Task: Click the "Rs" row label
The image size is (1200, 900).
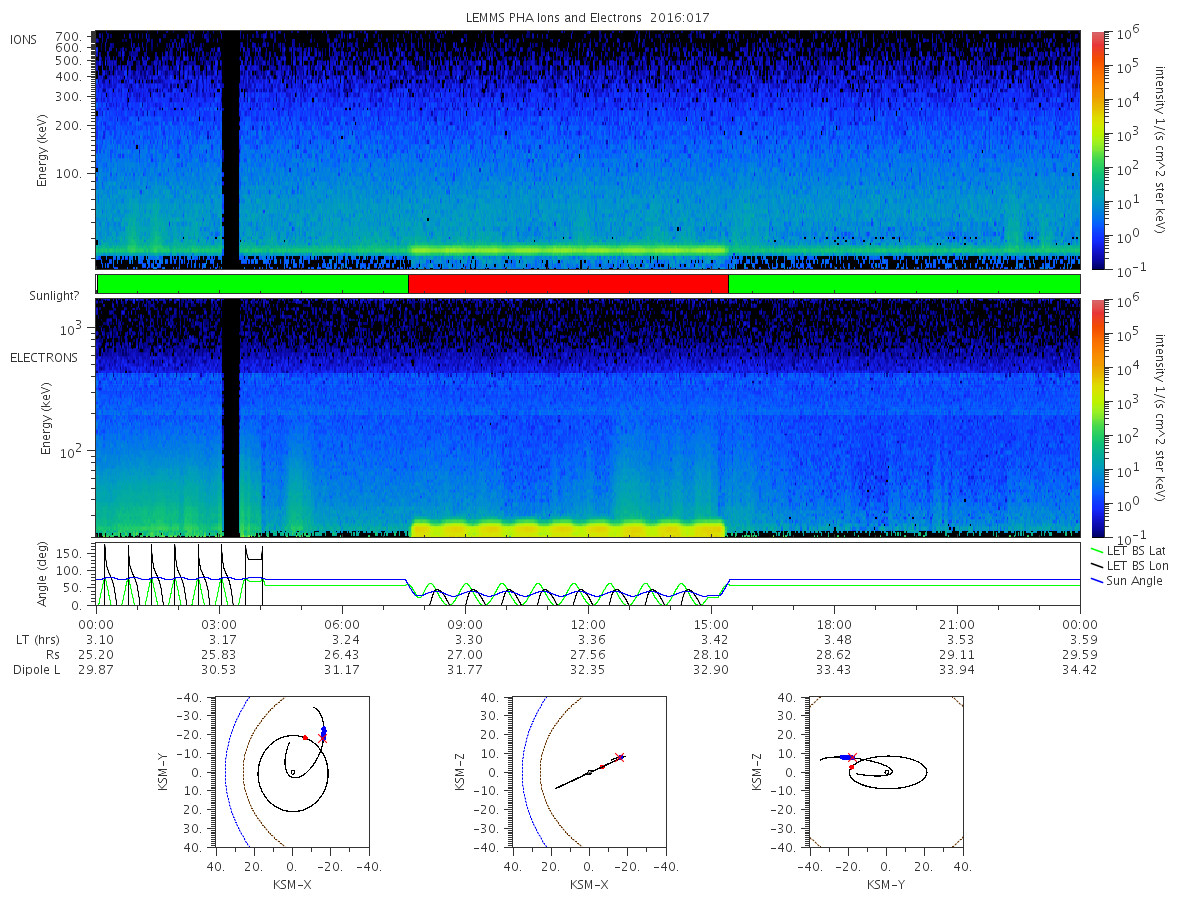Action: (x=52, y=655)
